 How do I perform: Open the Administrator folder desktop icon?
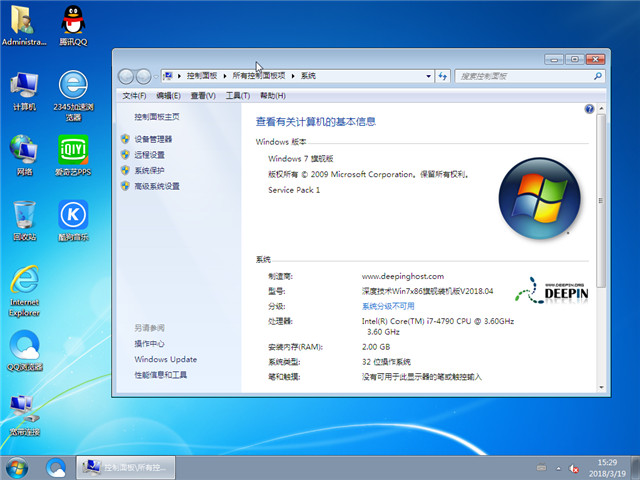point(23,24)
